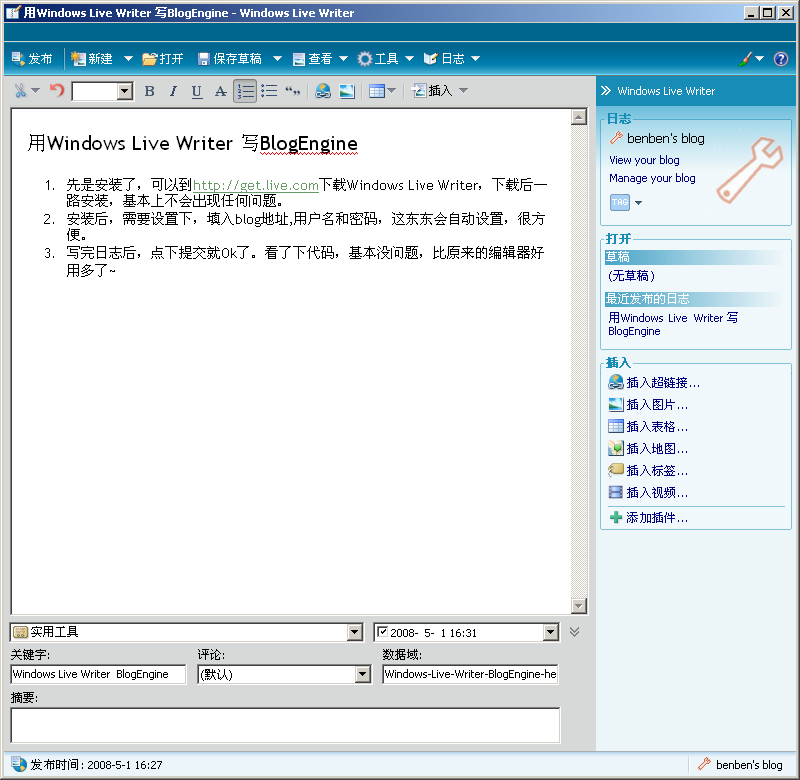800x780 pixels.
Task: Toggle the numbered list button
Action: tap(245, 91)
